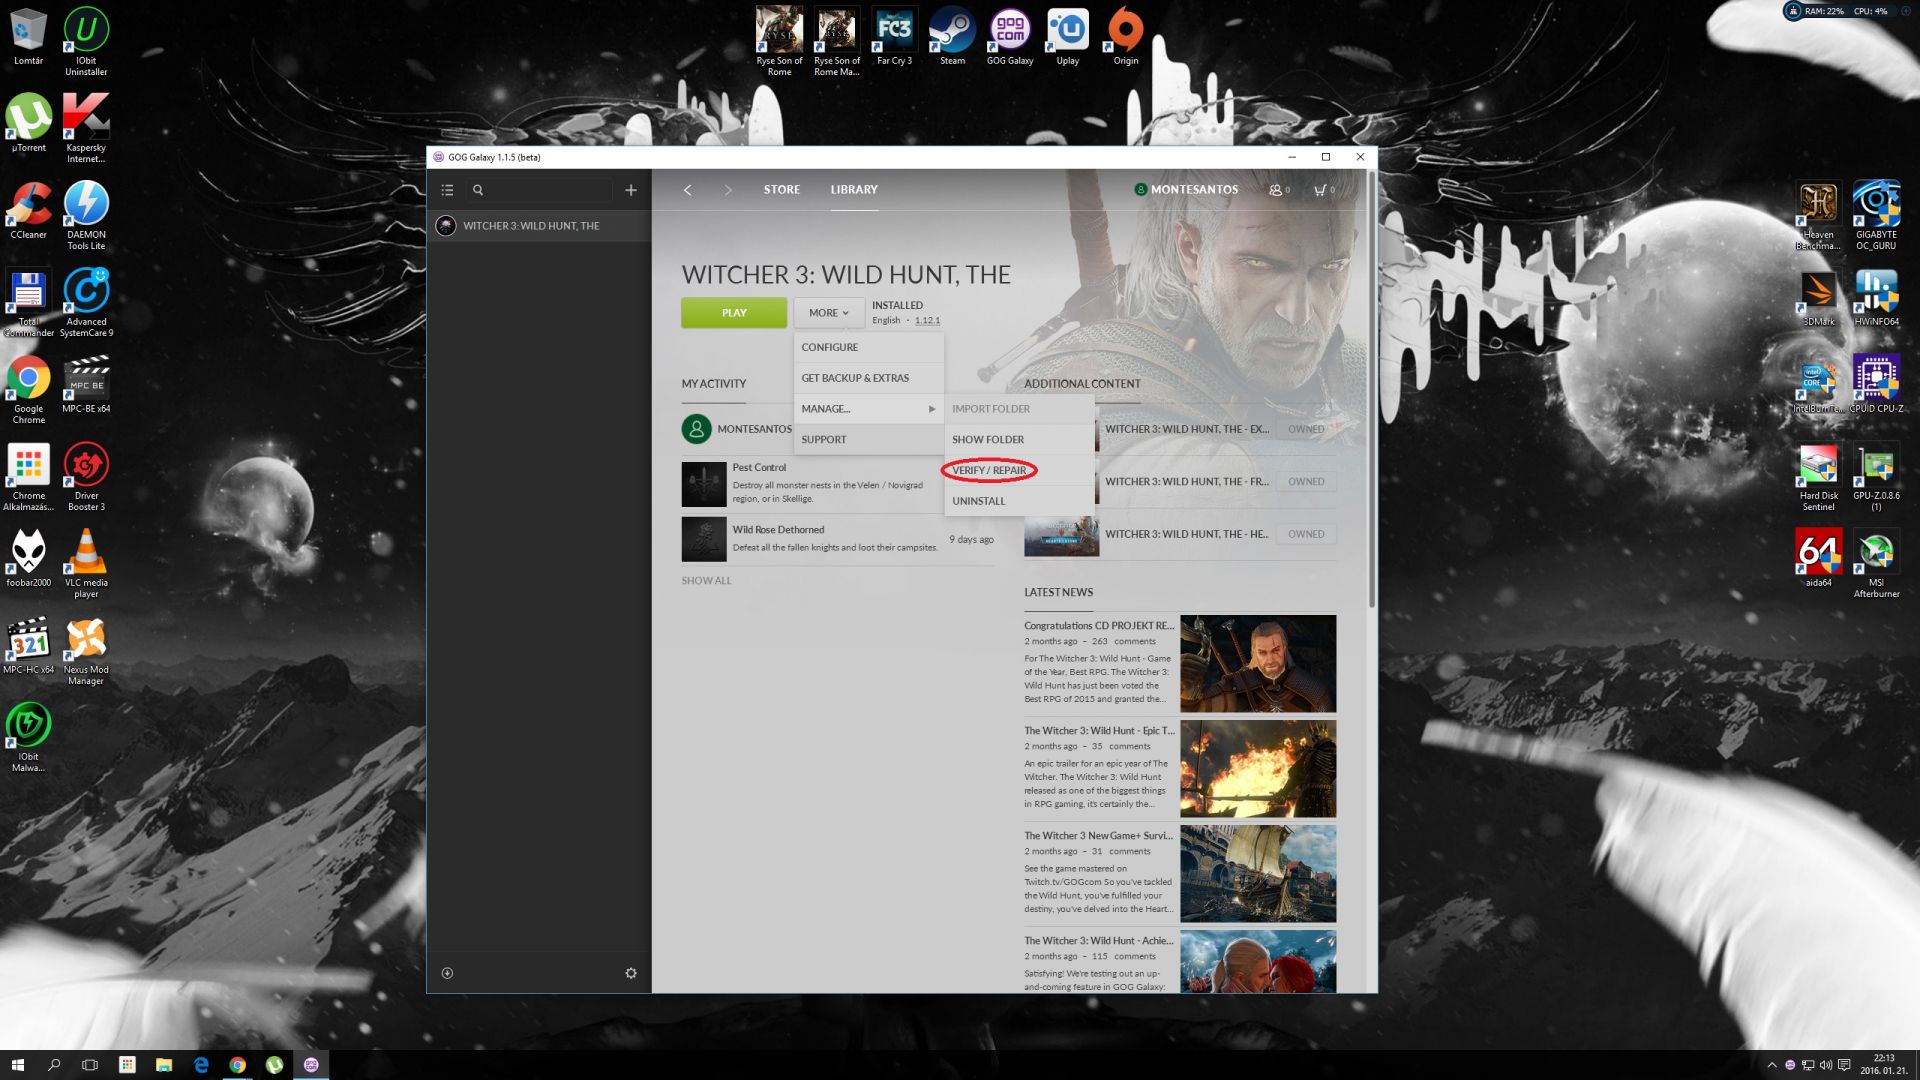Open the MSI Afterburner desktop icon
The height and width of the screenshot is (1080, 1920).
click(x=1876, y=564)
